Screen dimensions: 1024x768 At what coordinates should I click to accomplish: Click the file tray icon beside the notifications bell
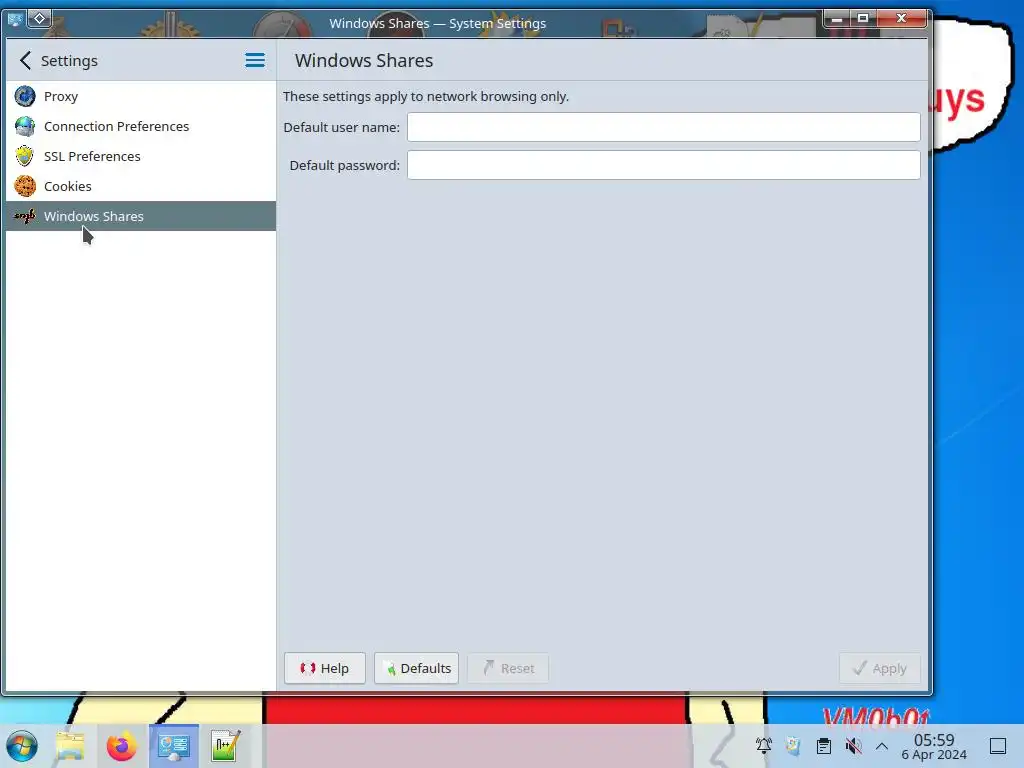(793, 745)
